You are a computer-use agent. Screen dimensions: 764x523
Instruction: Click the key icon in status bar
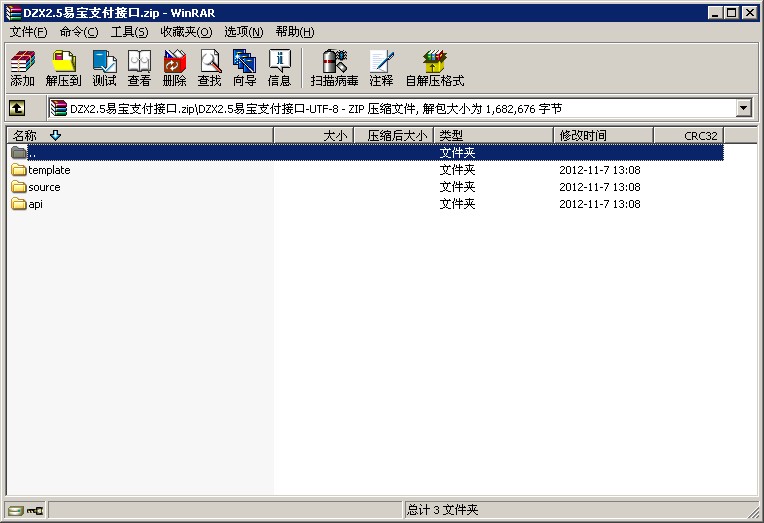[x=35, y=510]
